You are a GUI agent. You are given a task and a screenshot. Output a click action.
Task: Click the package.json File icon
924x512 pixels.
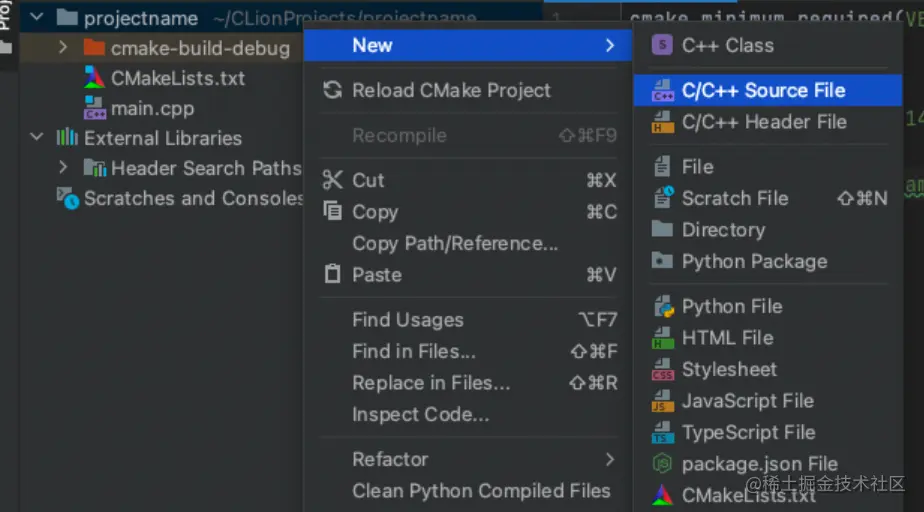662,464
